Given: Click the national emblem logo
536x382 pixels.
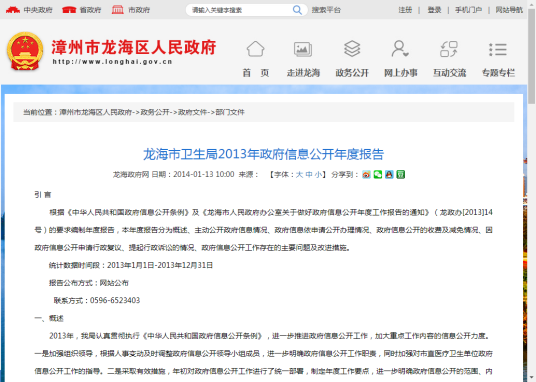Looking at the screenshot, I should tap(25, 51).
